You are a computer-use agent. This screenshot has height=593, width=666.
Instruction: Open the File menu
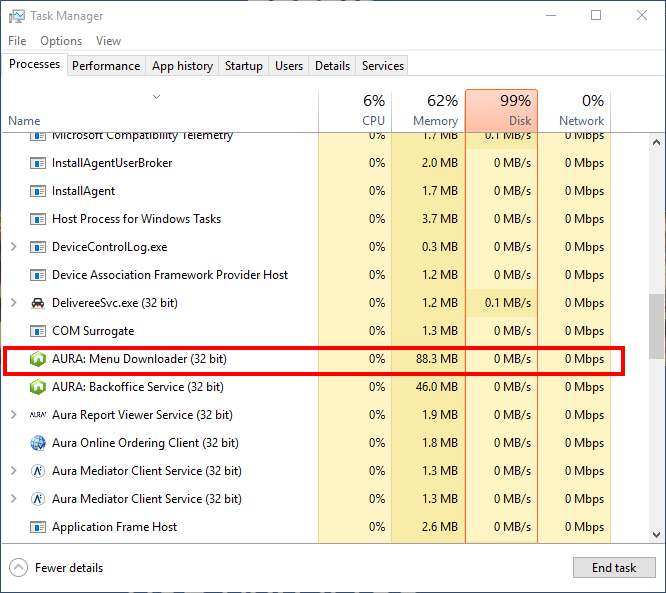pos(17,41)
